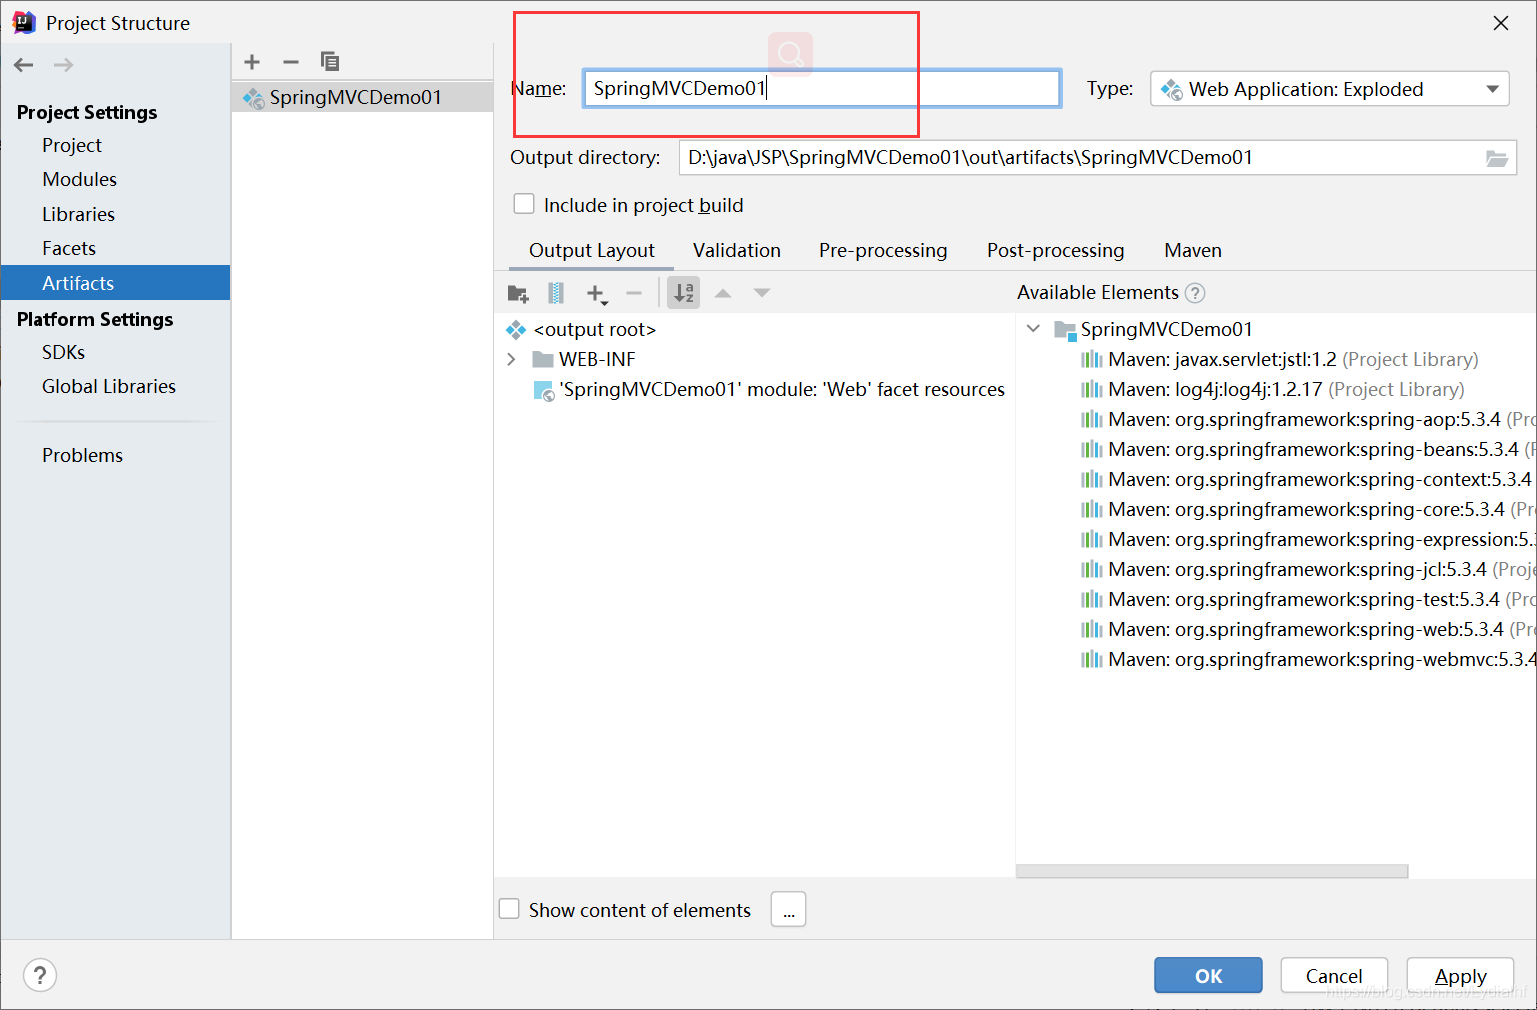Browse for output directory folder

click(x=1497, y=158)
